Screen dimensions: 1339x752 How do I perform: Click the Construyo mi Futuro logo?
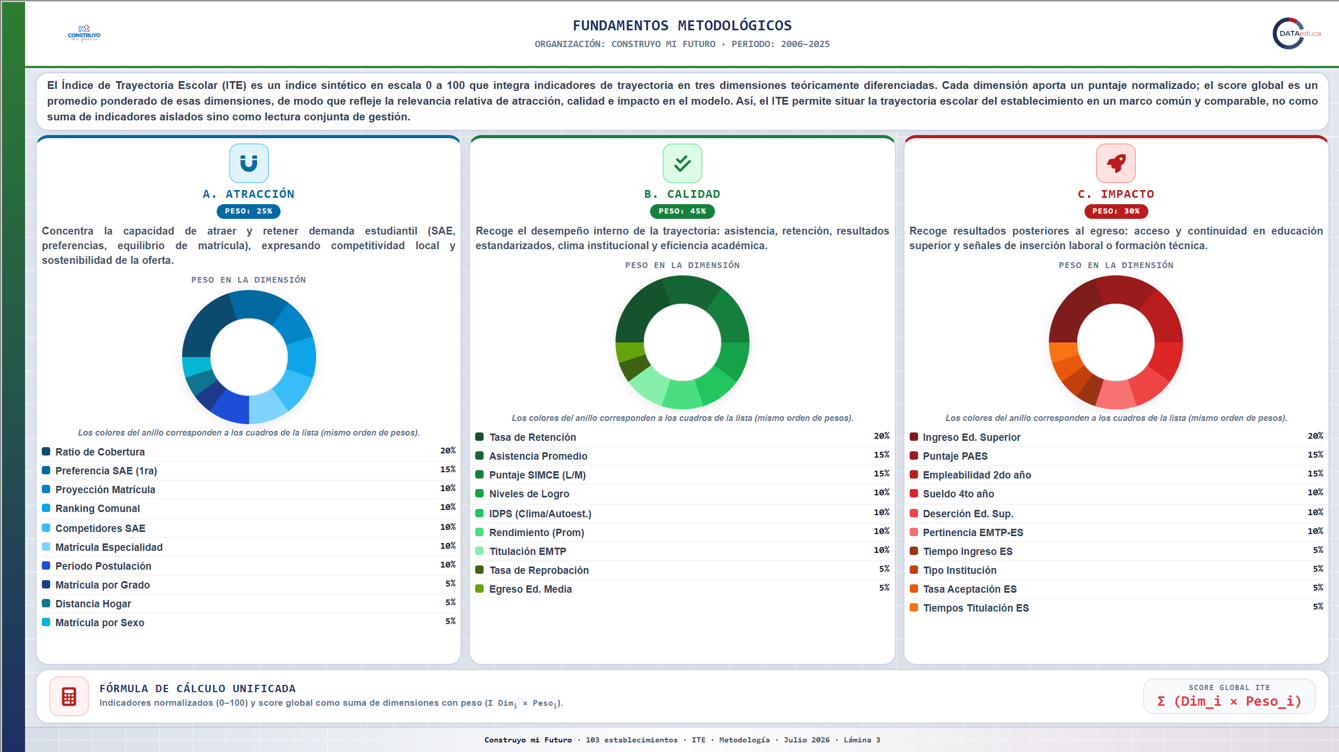[84, 33]
